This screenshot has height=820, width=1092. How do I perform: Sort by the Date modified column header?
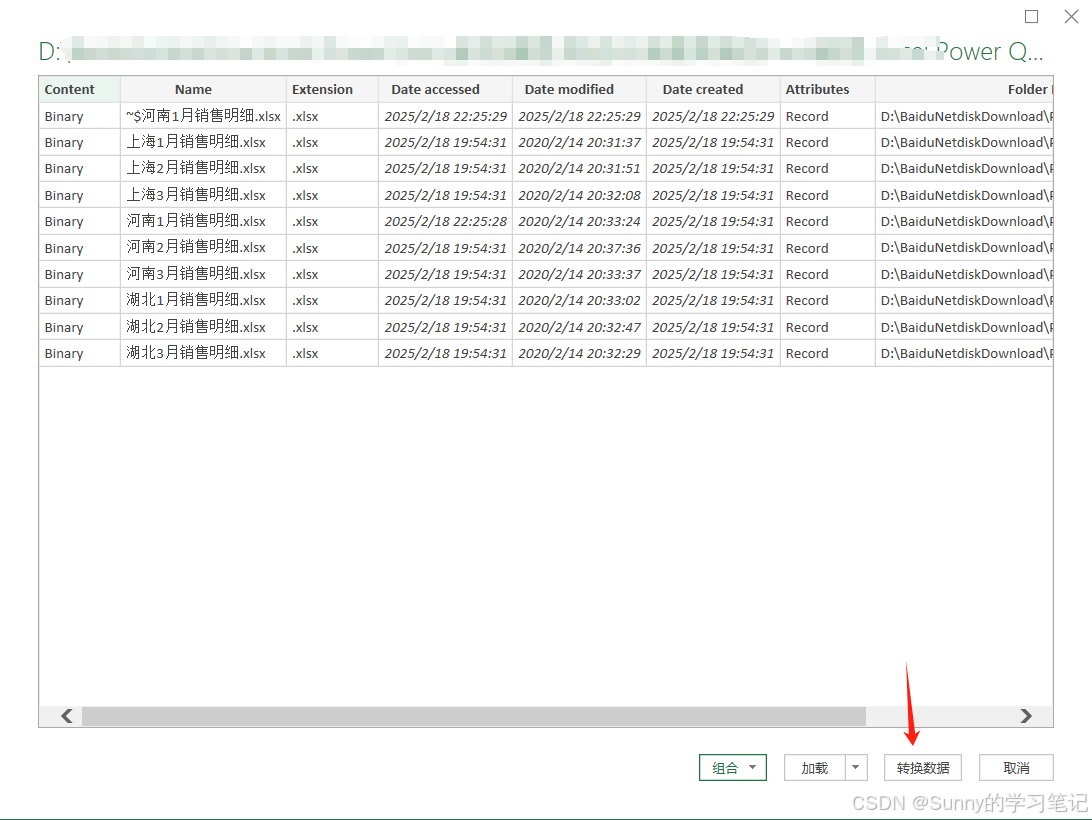[x=568, y=89]
